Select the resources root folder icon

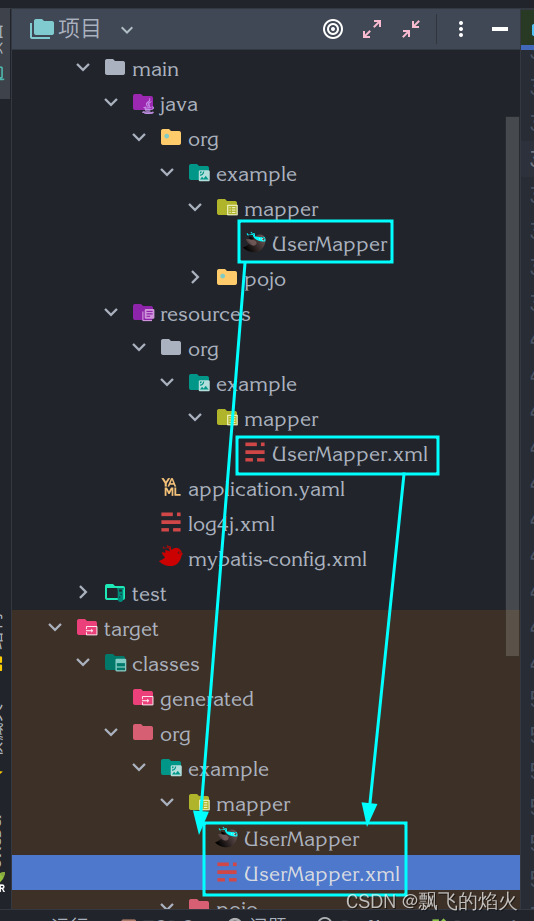143,312
